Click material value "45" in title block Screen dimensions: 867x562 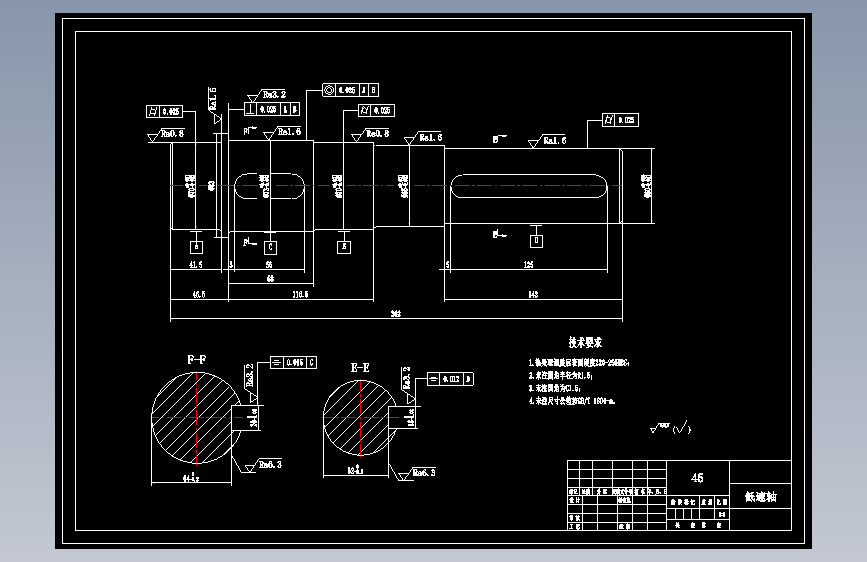pyautogui.click(x=697, y=477)
